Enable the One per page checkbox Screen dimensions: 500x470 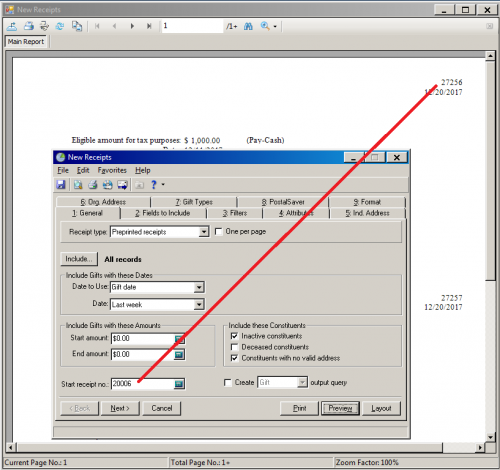(219, 231)
